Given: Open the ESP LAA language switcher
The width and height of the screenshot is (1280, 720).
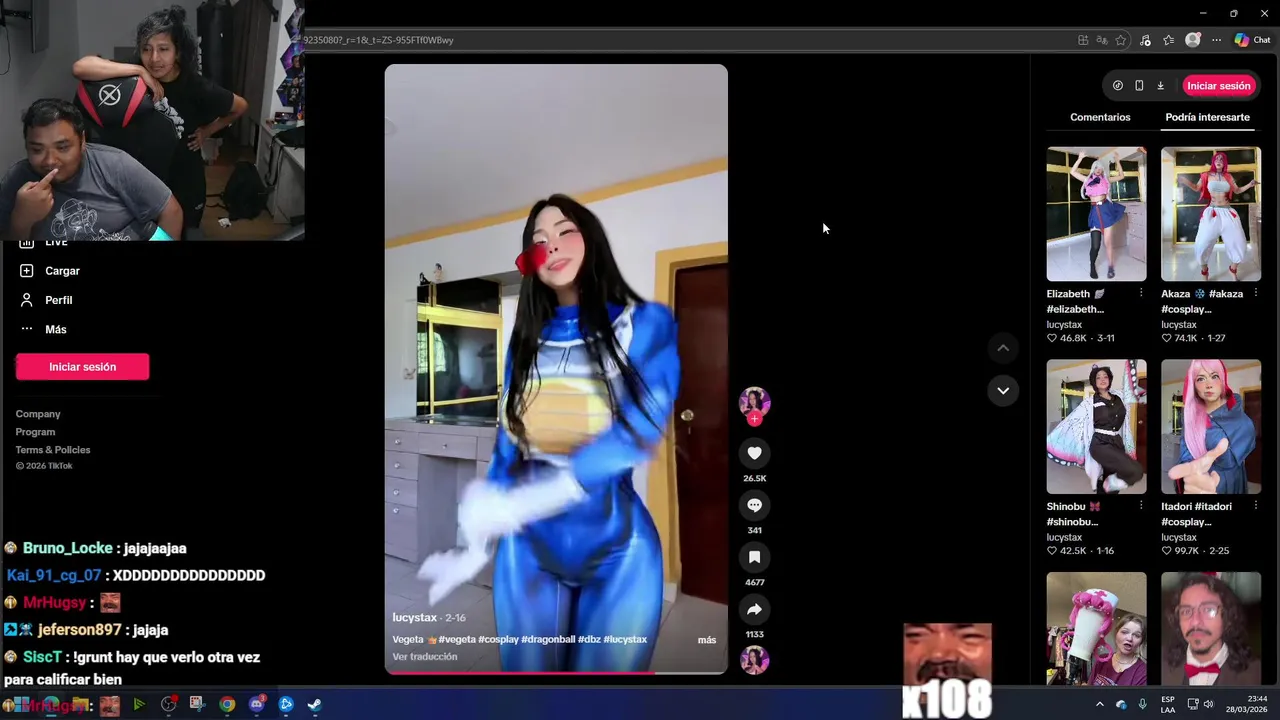Looking at the screenshot, I should (x=1168, y=704).
